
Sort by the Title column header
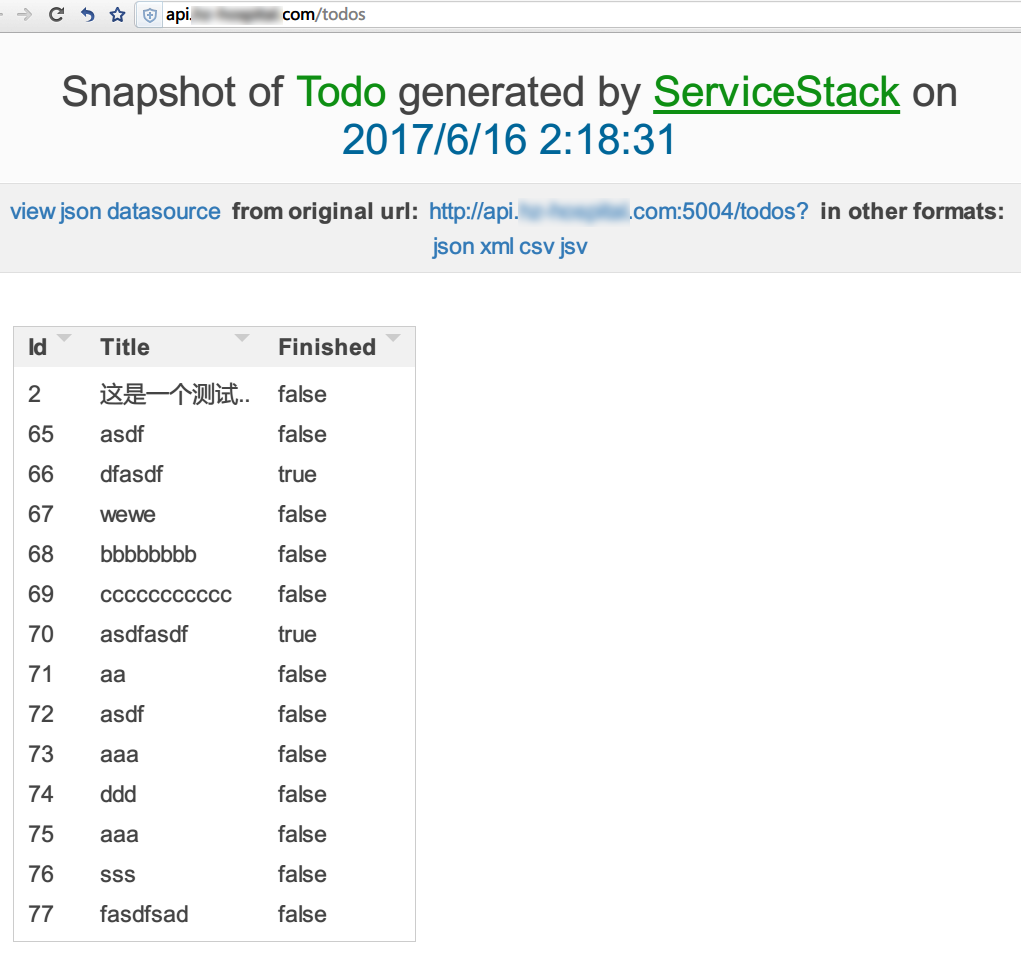[x=125, y=347]
